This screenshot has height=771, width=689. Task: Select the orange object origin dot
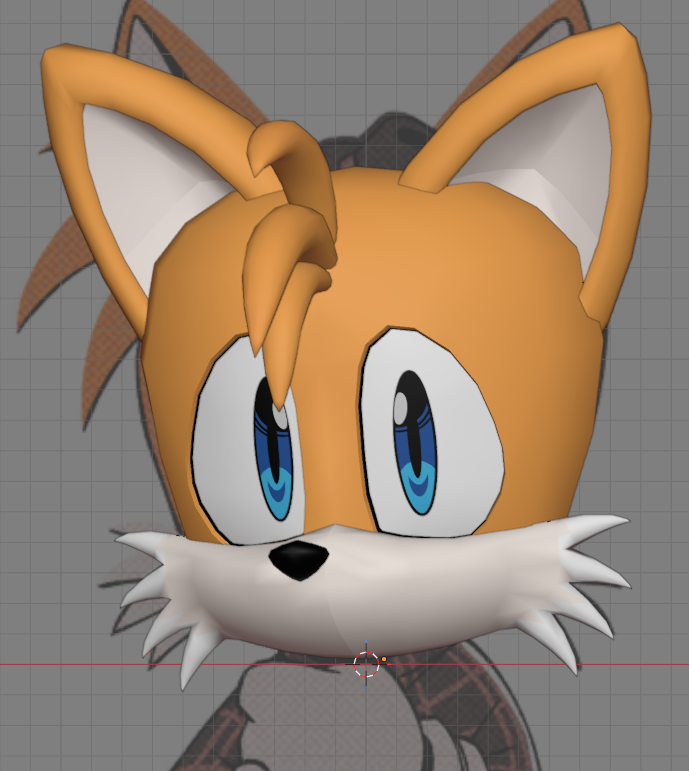point(384,659)
